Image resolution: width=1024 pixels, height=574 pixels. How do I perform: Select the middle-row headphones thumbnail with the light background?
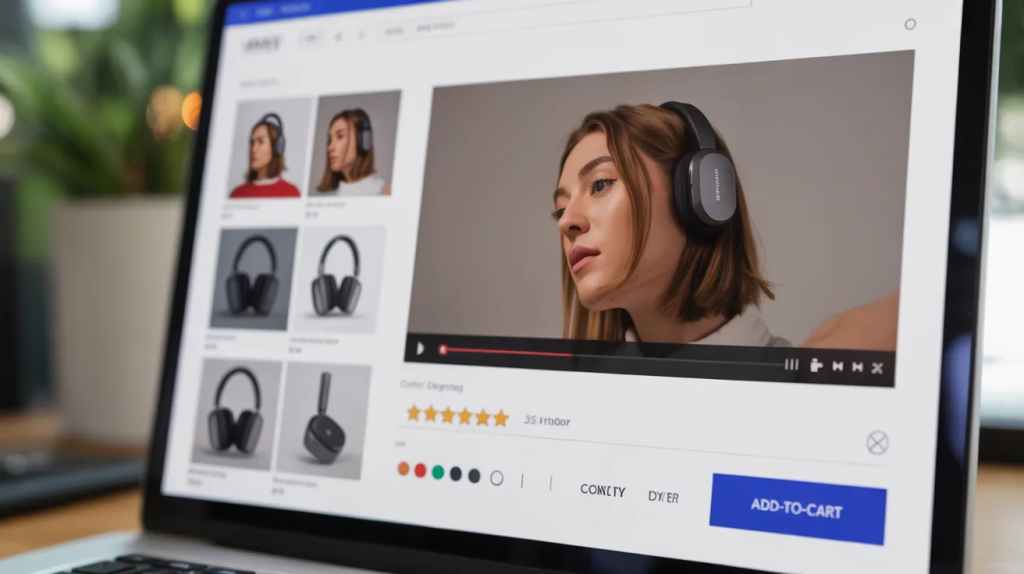pos(338,279)
